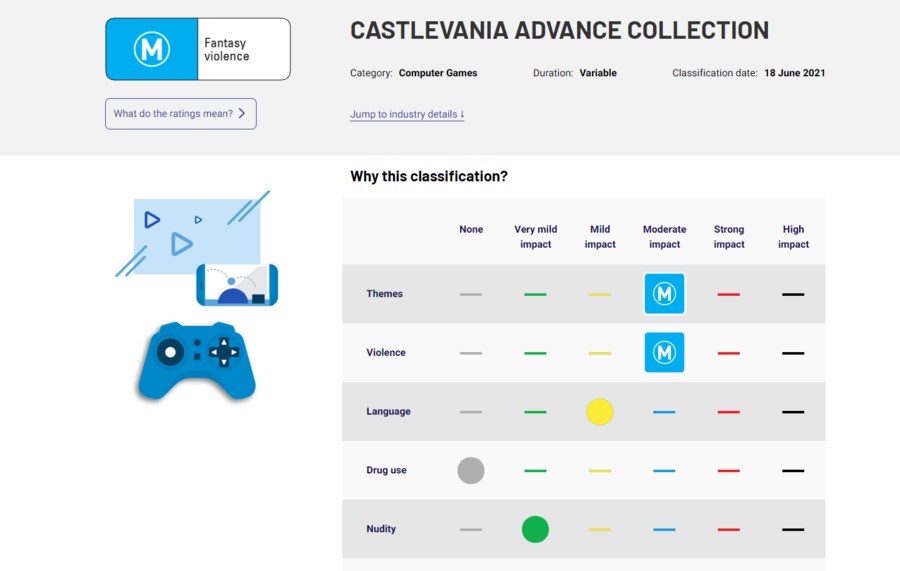900x571 pixels.
Task: Click the red Strong impact dash in Themes row
Action: tap(728, 294)
